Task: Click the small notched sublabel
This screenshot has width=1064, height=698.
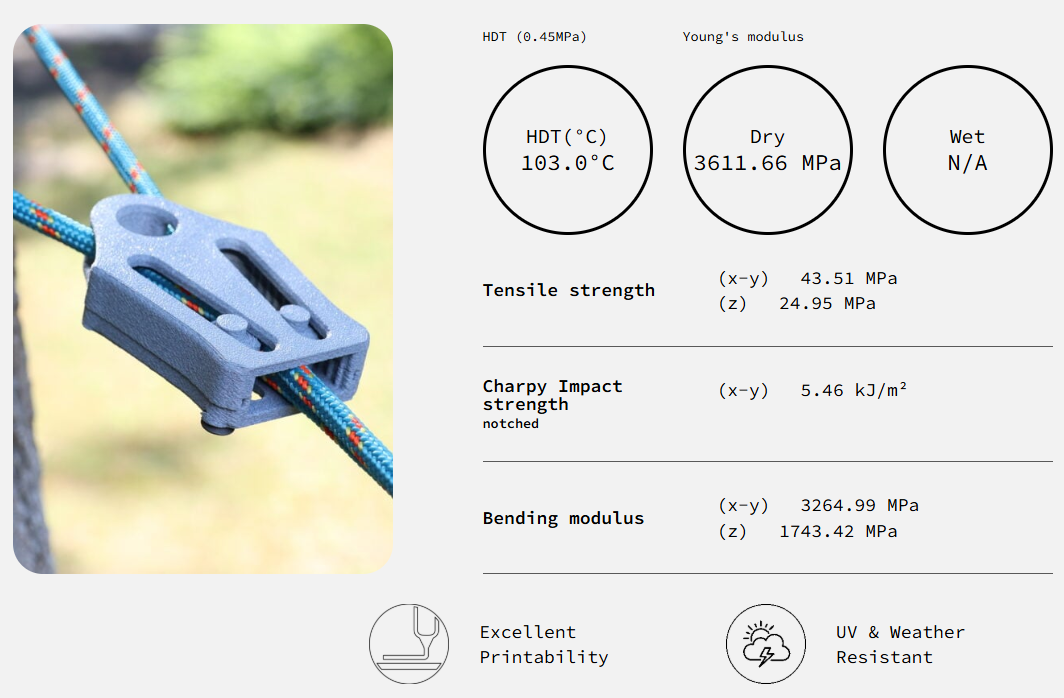Action: click(x=510, y=424)
